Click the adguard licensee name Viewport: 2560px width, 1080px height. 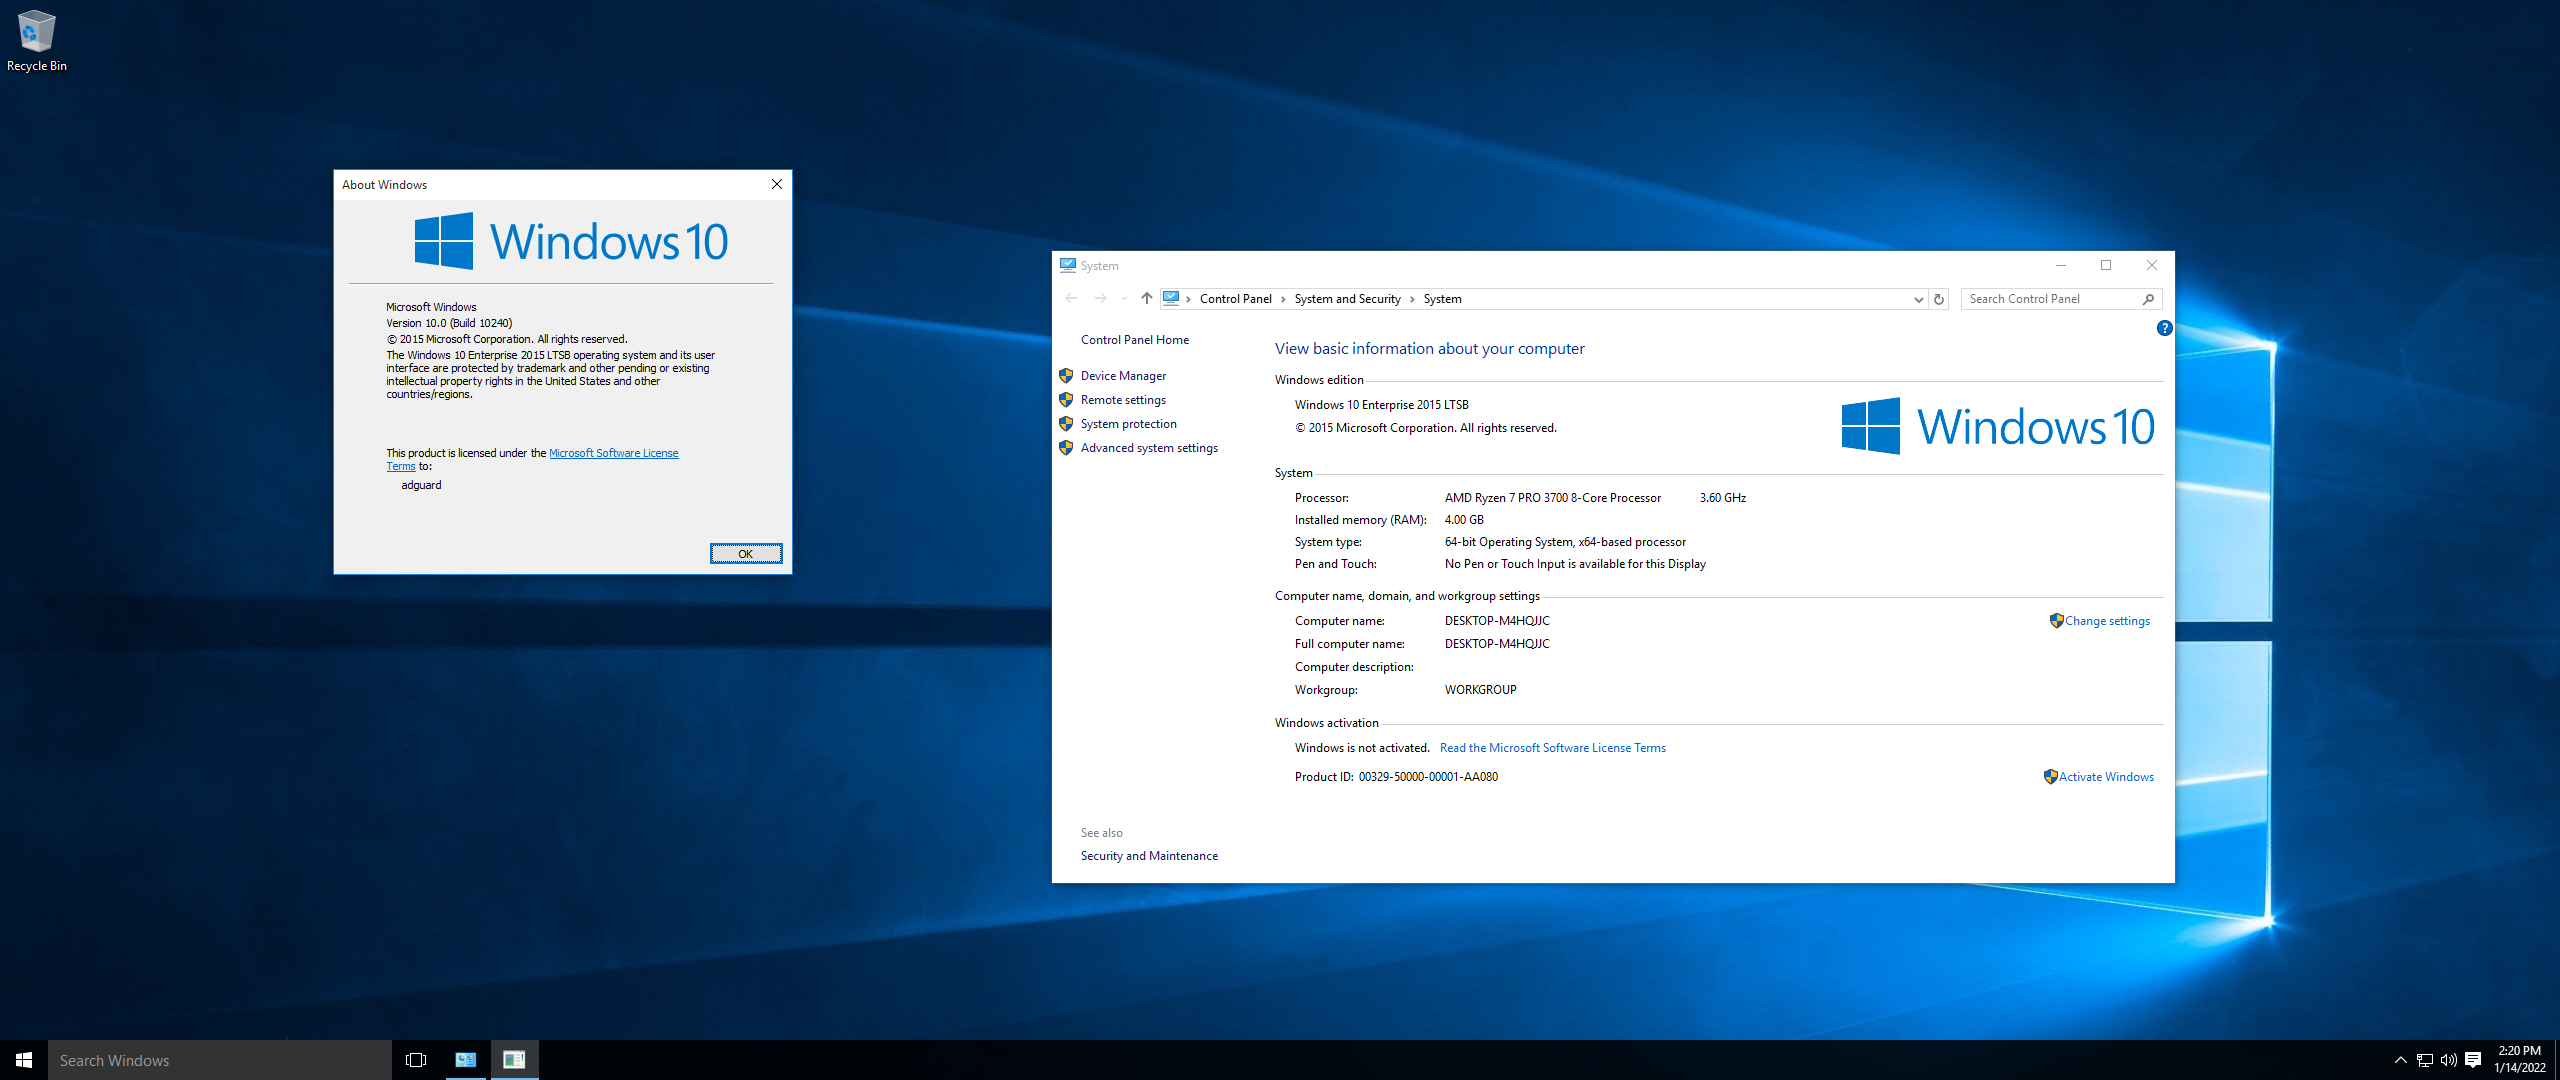pyautogui.click(x=421, y=485)
